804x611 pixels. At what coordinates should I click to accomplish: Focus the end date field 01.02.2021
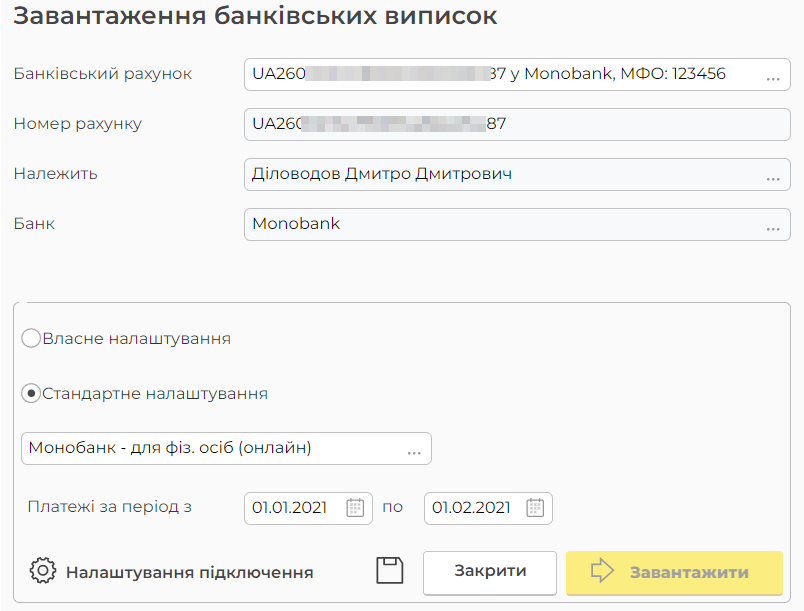click(470, 508)
